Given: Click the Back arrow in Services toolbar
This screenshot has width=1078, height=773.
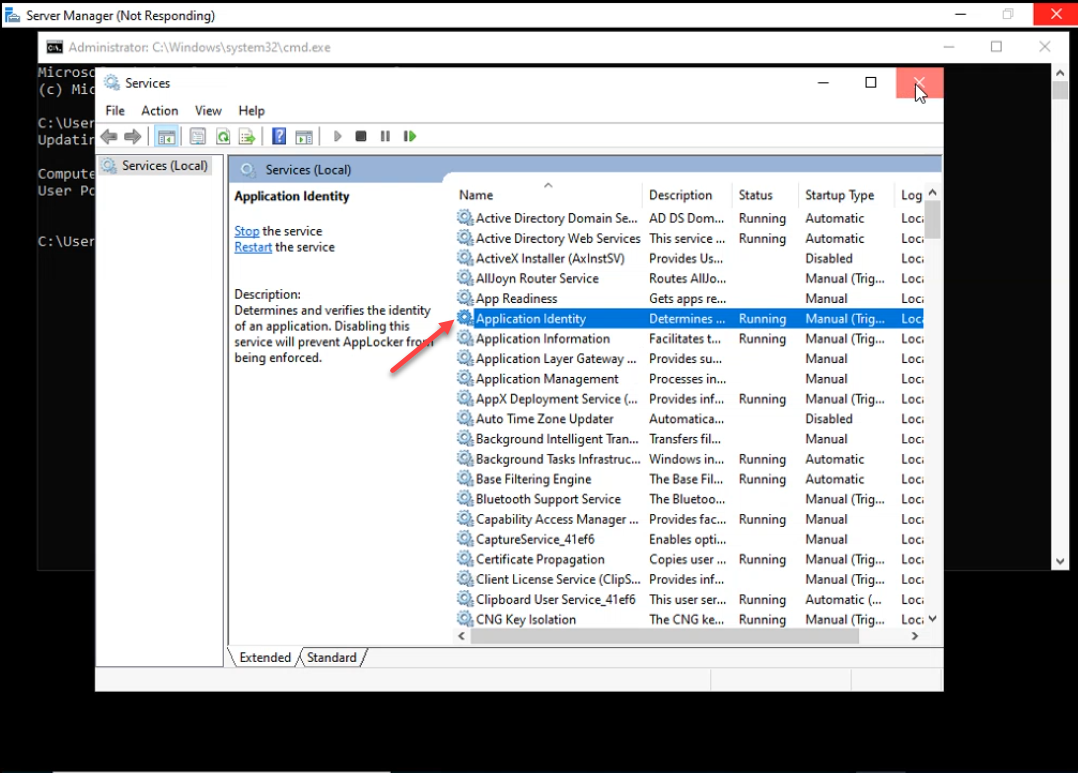Looking at the screenshot, I should (x=109, y=136).
